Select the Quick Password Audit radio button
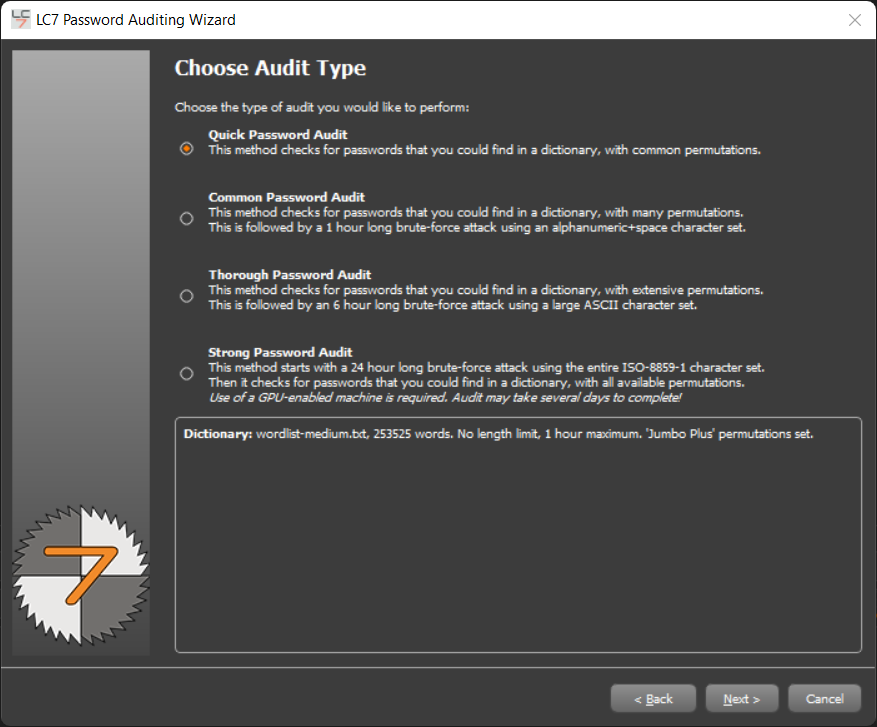The height and width of the screenshot is (727, 877). pos(187,149)
